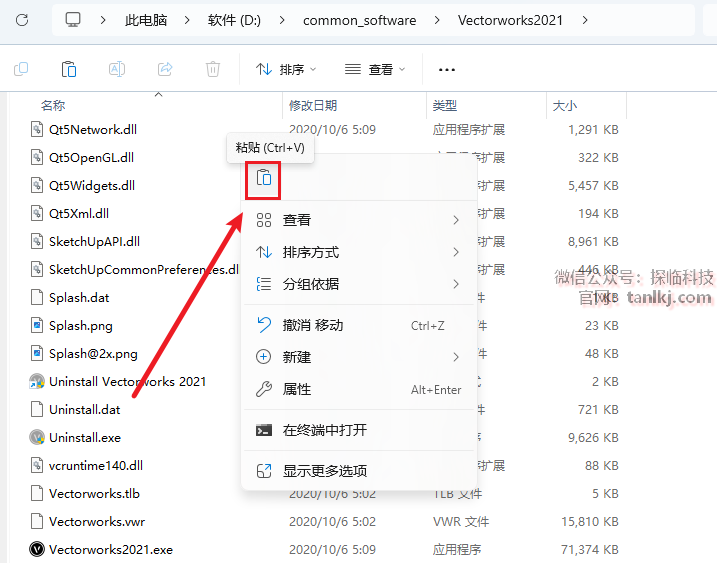Sort by 大小 column header
The image size is (717, 566).
[565, 106]
